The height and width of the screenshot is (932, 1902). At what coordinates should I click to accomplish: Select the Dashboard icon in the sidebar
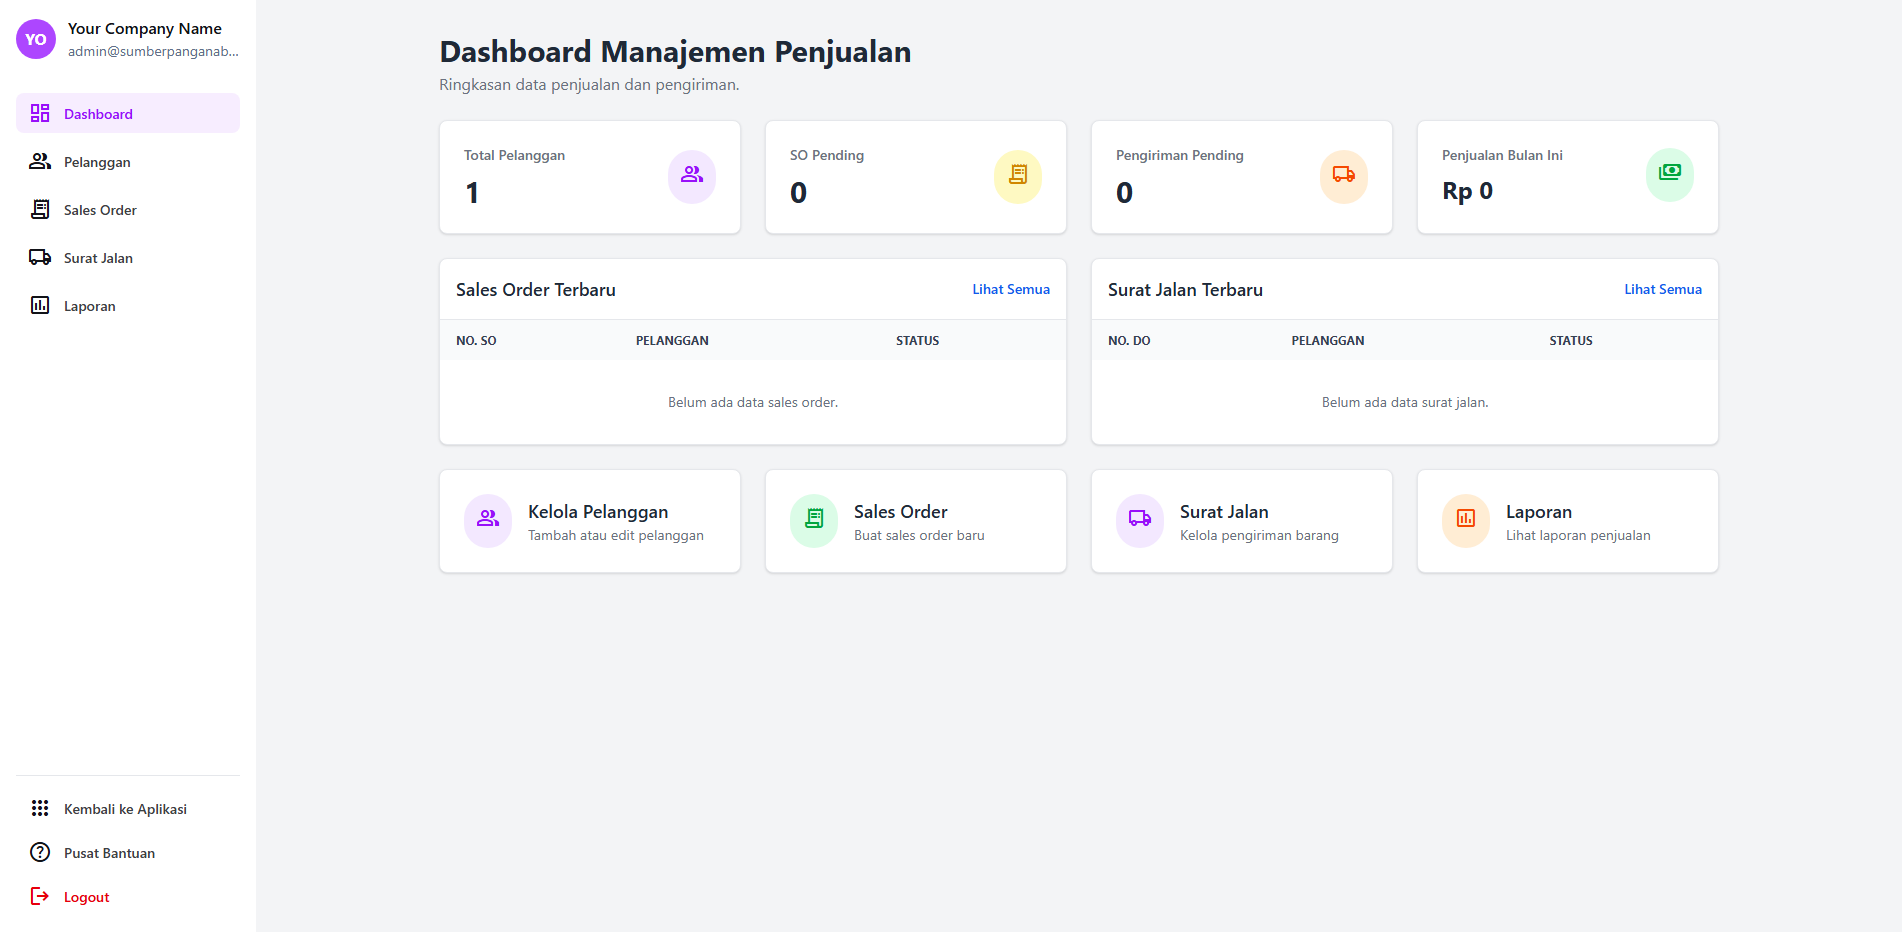[40, 113]
